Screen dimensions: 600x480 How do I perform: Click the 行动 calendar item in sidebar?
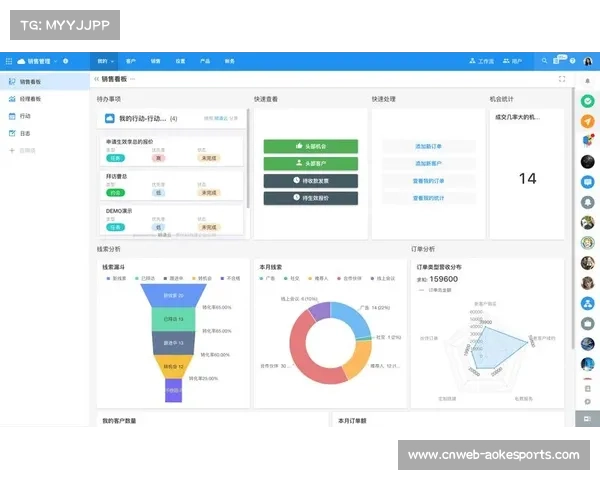[25, 116]
